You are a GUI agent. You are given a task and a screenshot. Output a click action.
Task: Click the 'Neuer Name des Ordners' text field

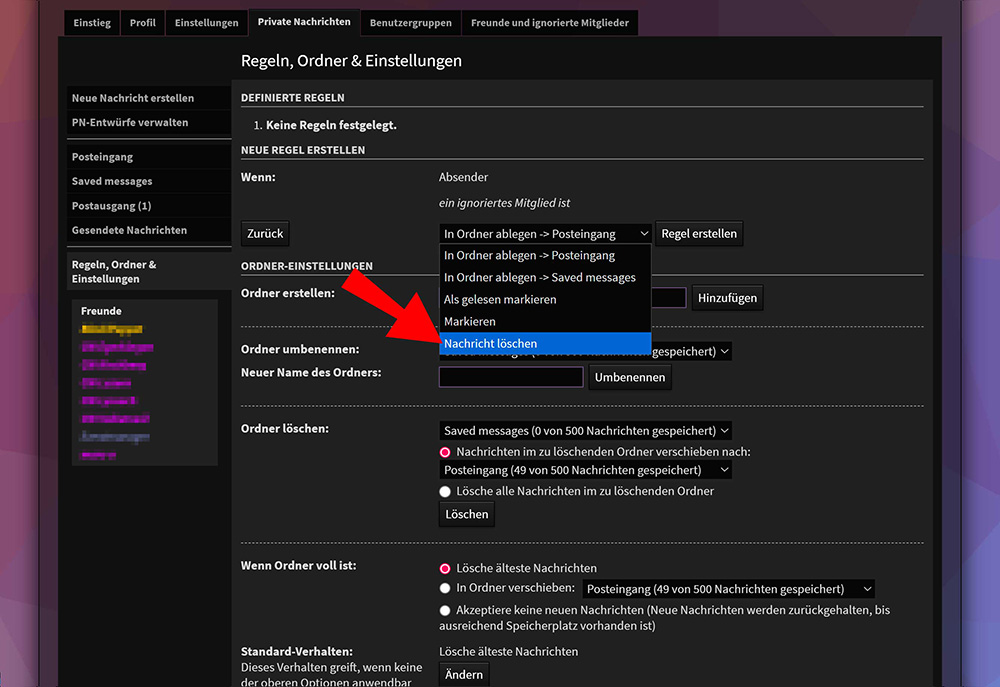(x=511, y=378)
